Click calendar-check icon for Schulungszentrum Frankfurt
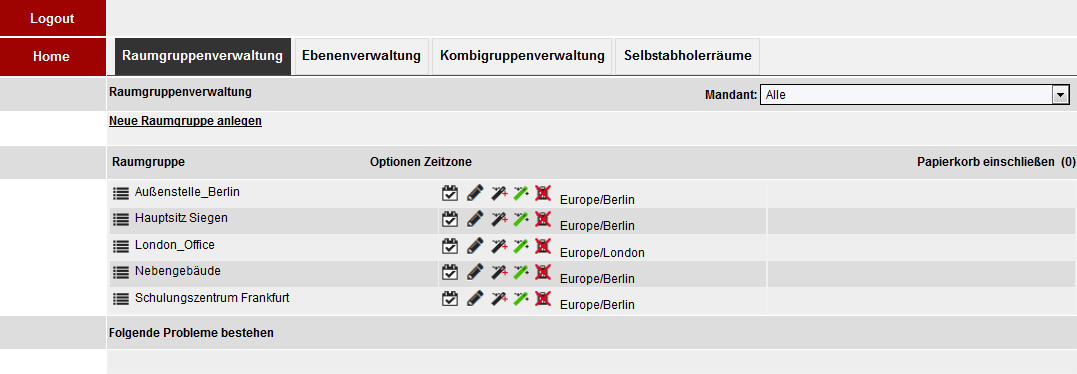The image size is (1077, 374). click(x=449, y=299)
